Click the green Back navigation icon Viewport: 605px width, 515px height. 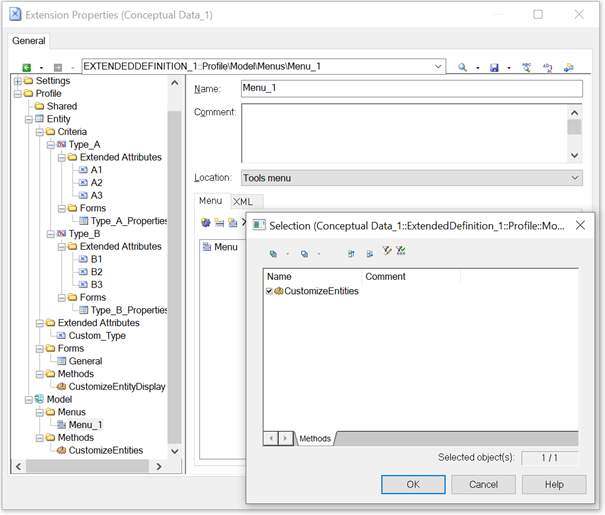[x=26, y=67]
